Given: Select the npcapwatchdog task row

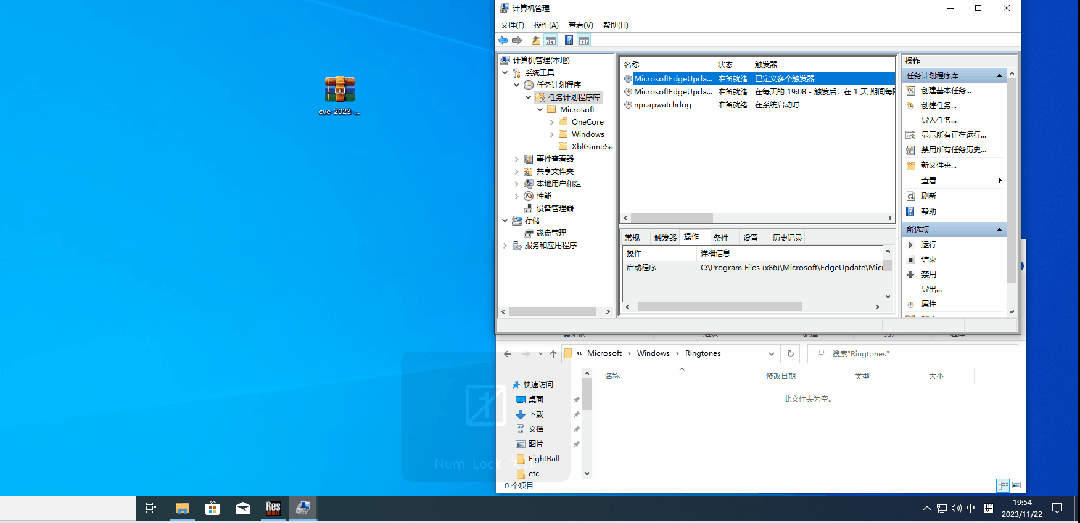Looking at the screenshot, I should (758, 105).
